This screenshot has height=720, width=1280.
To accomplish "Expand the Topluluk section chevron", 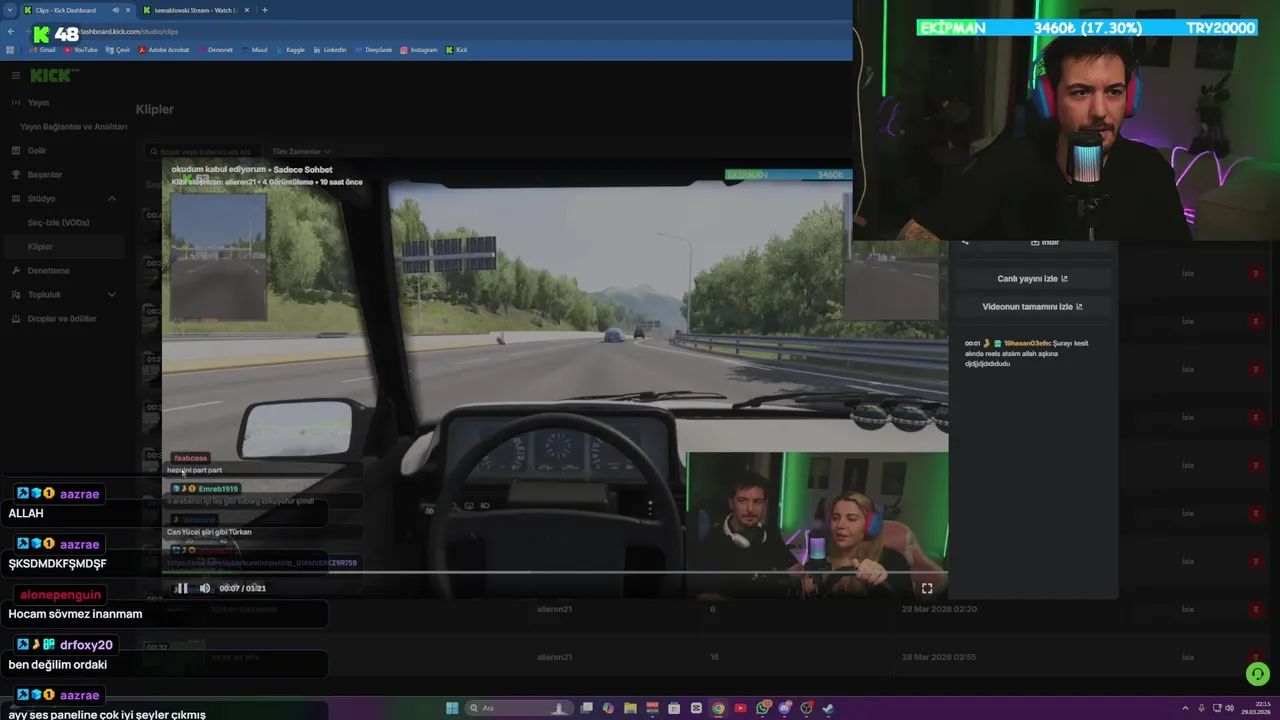I will coord(111,295).
